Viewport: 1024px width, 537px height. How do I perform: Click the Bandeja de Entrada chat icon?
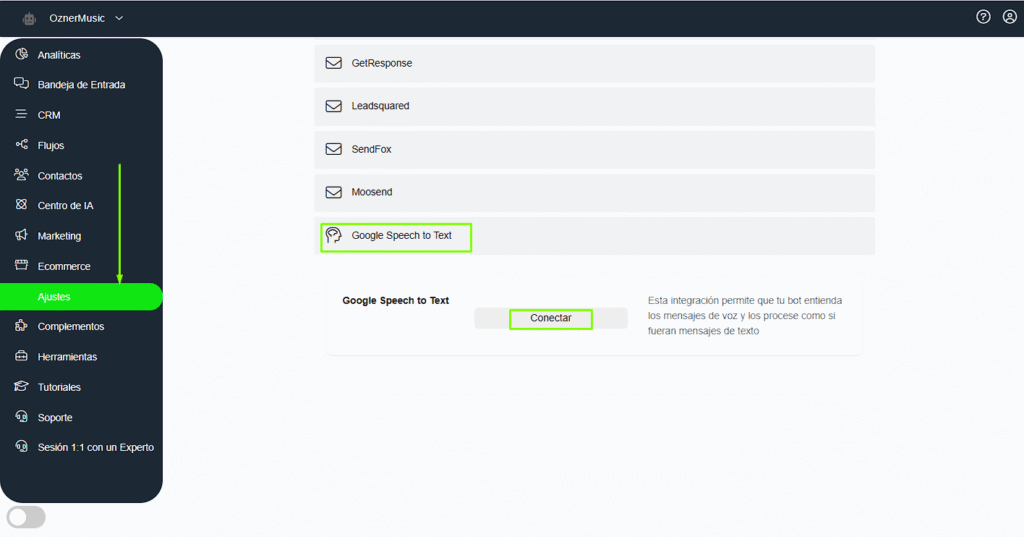[22, 84]
